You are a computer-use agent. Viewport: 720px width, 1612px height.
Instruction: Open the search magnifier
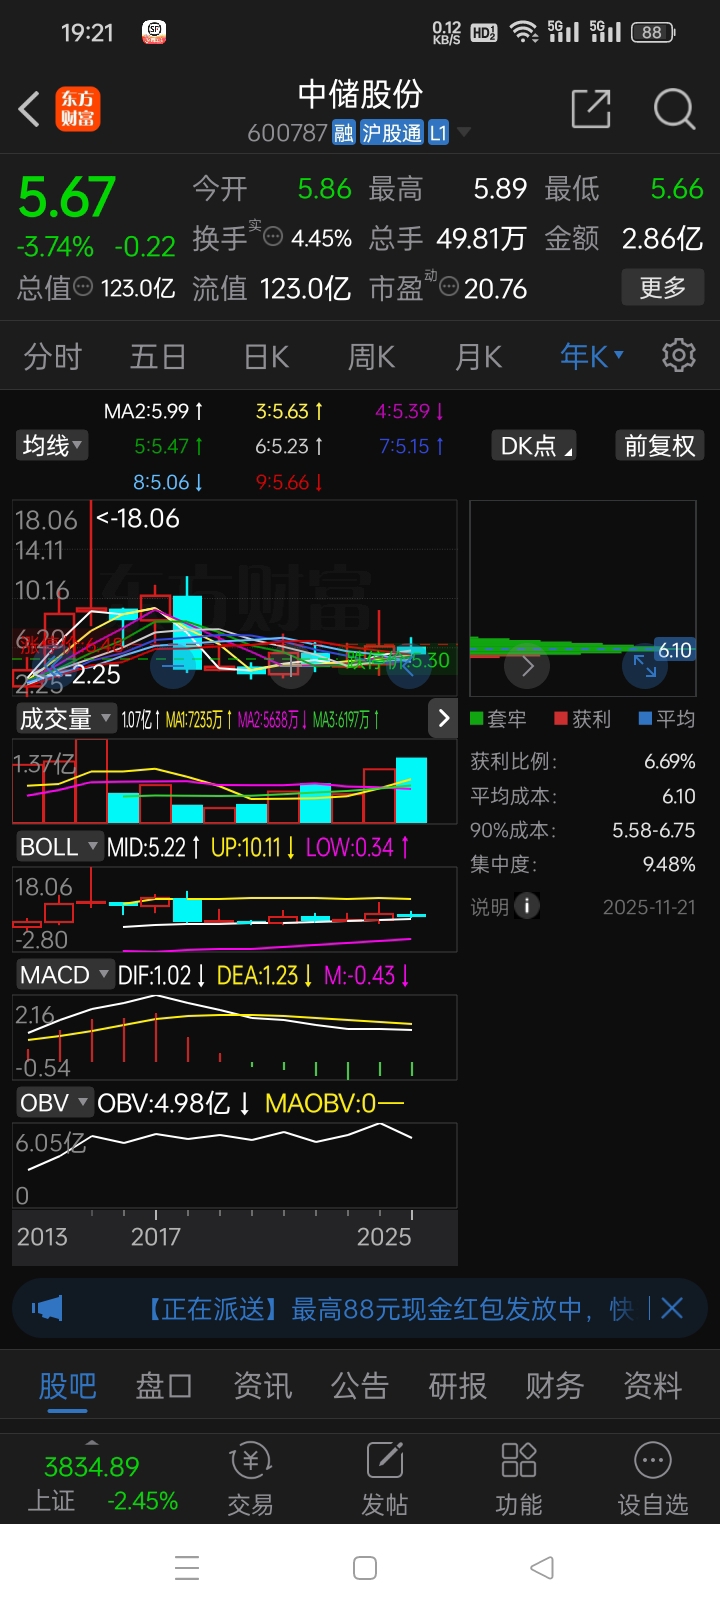click(x=674, y=109)
